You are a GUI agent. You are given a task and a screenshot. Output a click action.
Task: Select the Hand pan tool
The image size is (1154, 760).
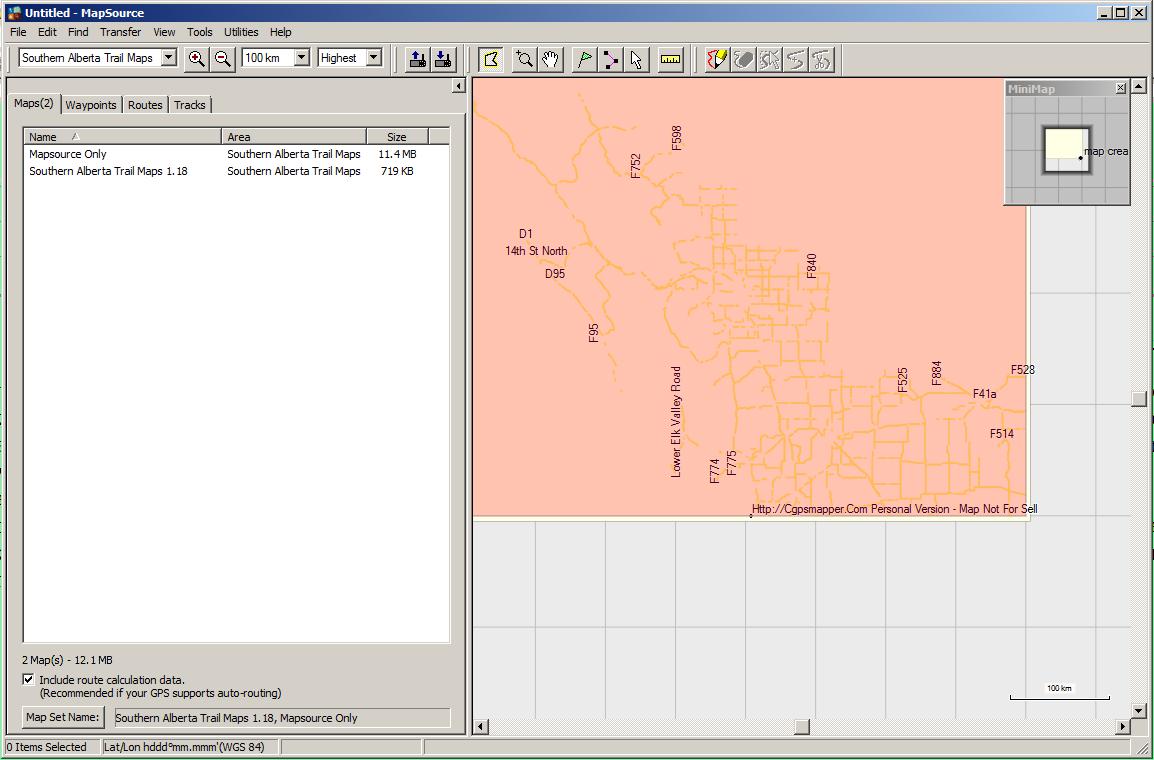550,59
